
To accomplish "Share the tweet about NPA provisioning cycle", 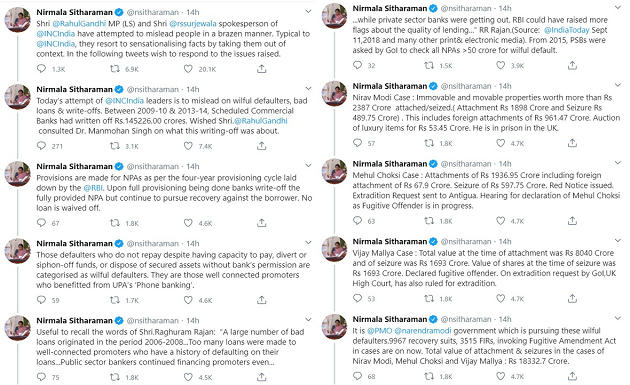I will pos(262,222).
